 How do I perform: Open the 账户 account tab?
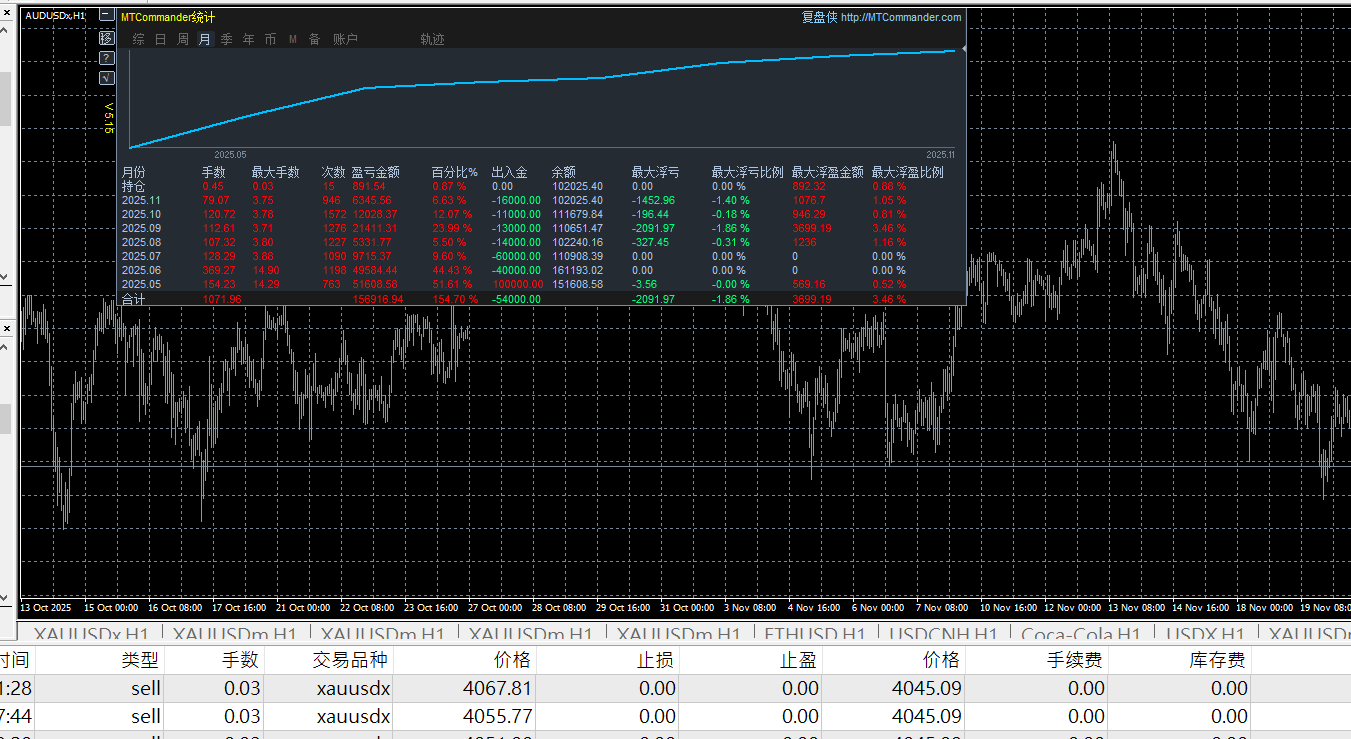[x=345, y=39]
